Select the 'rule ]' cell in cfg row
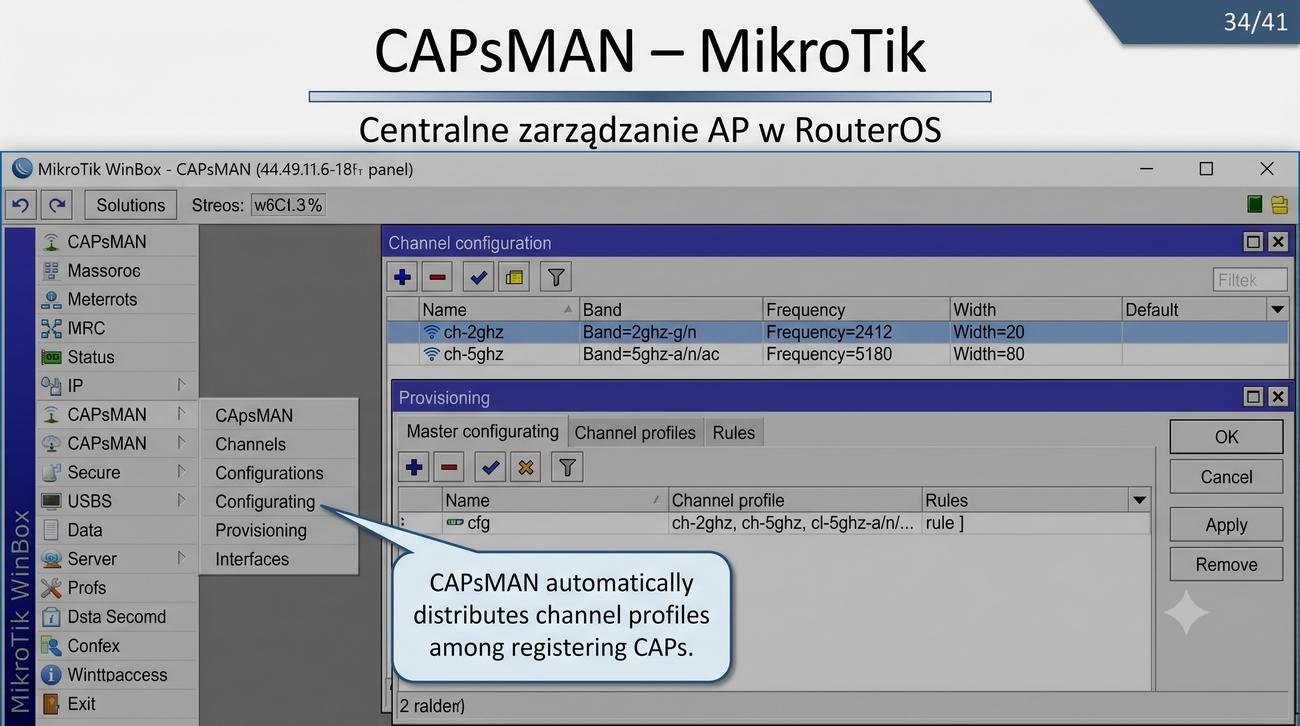1300x726 pixels. (1035, 523)
